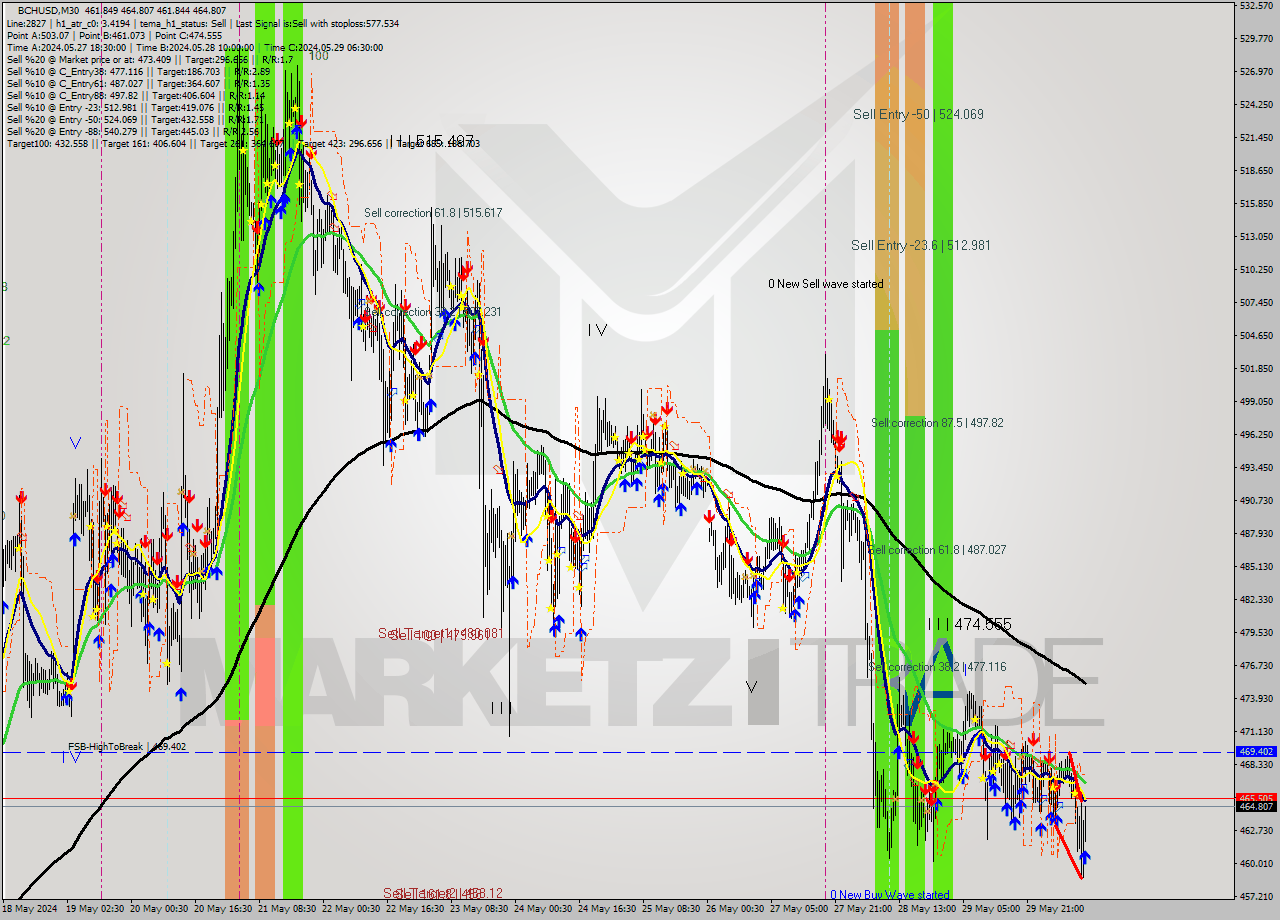Click the '18 May 2024' date label

(x=30, y=909)
